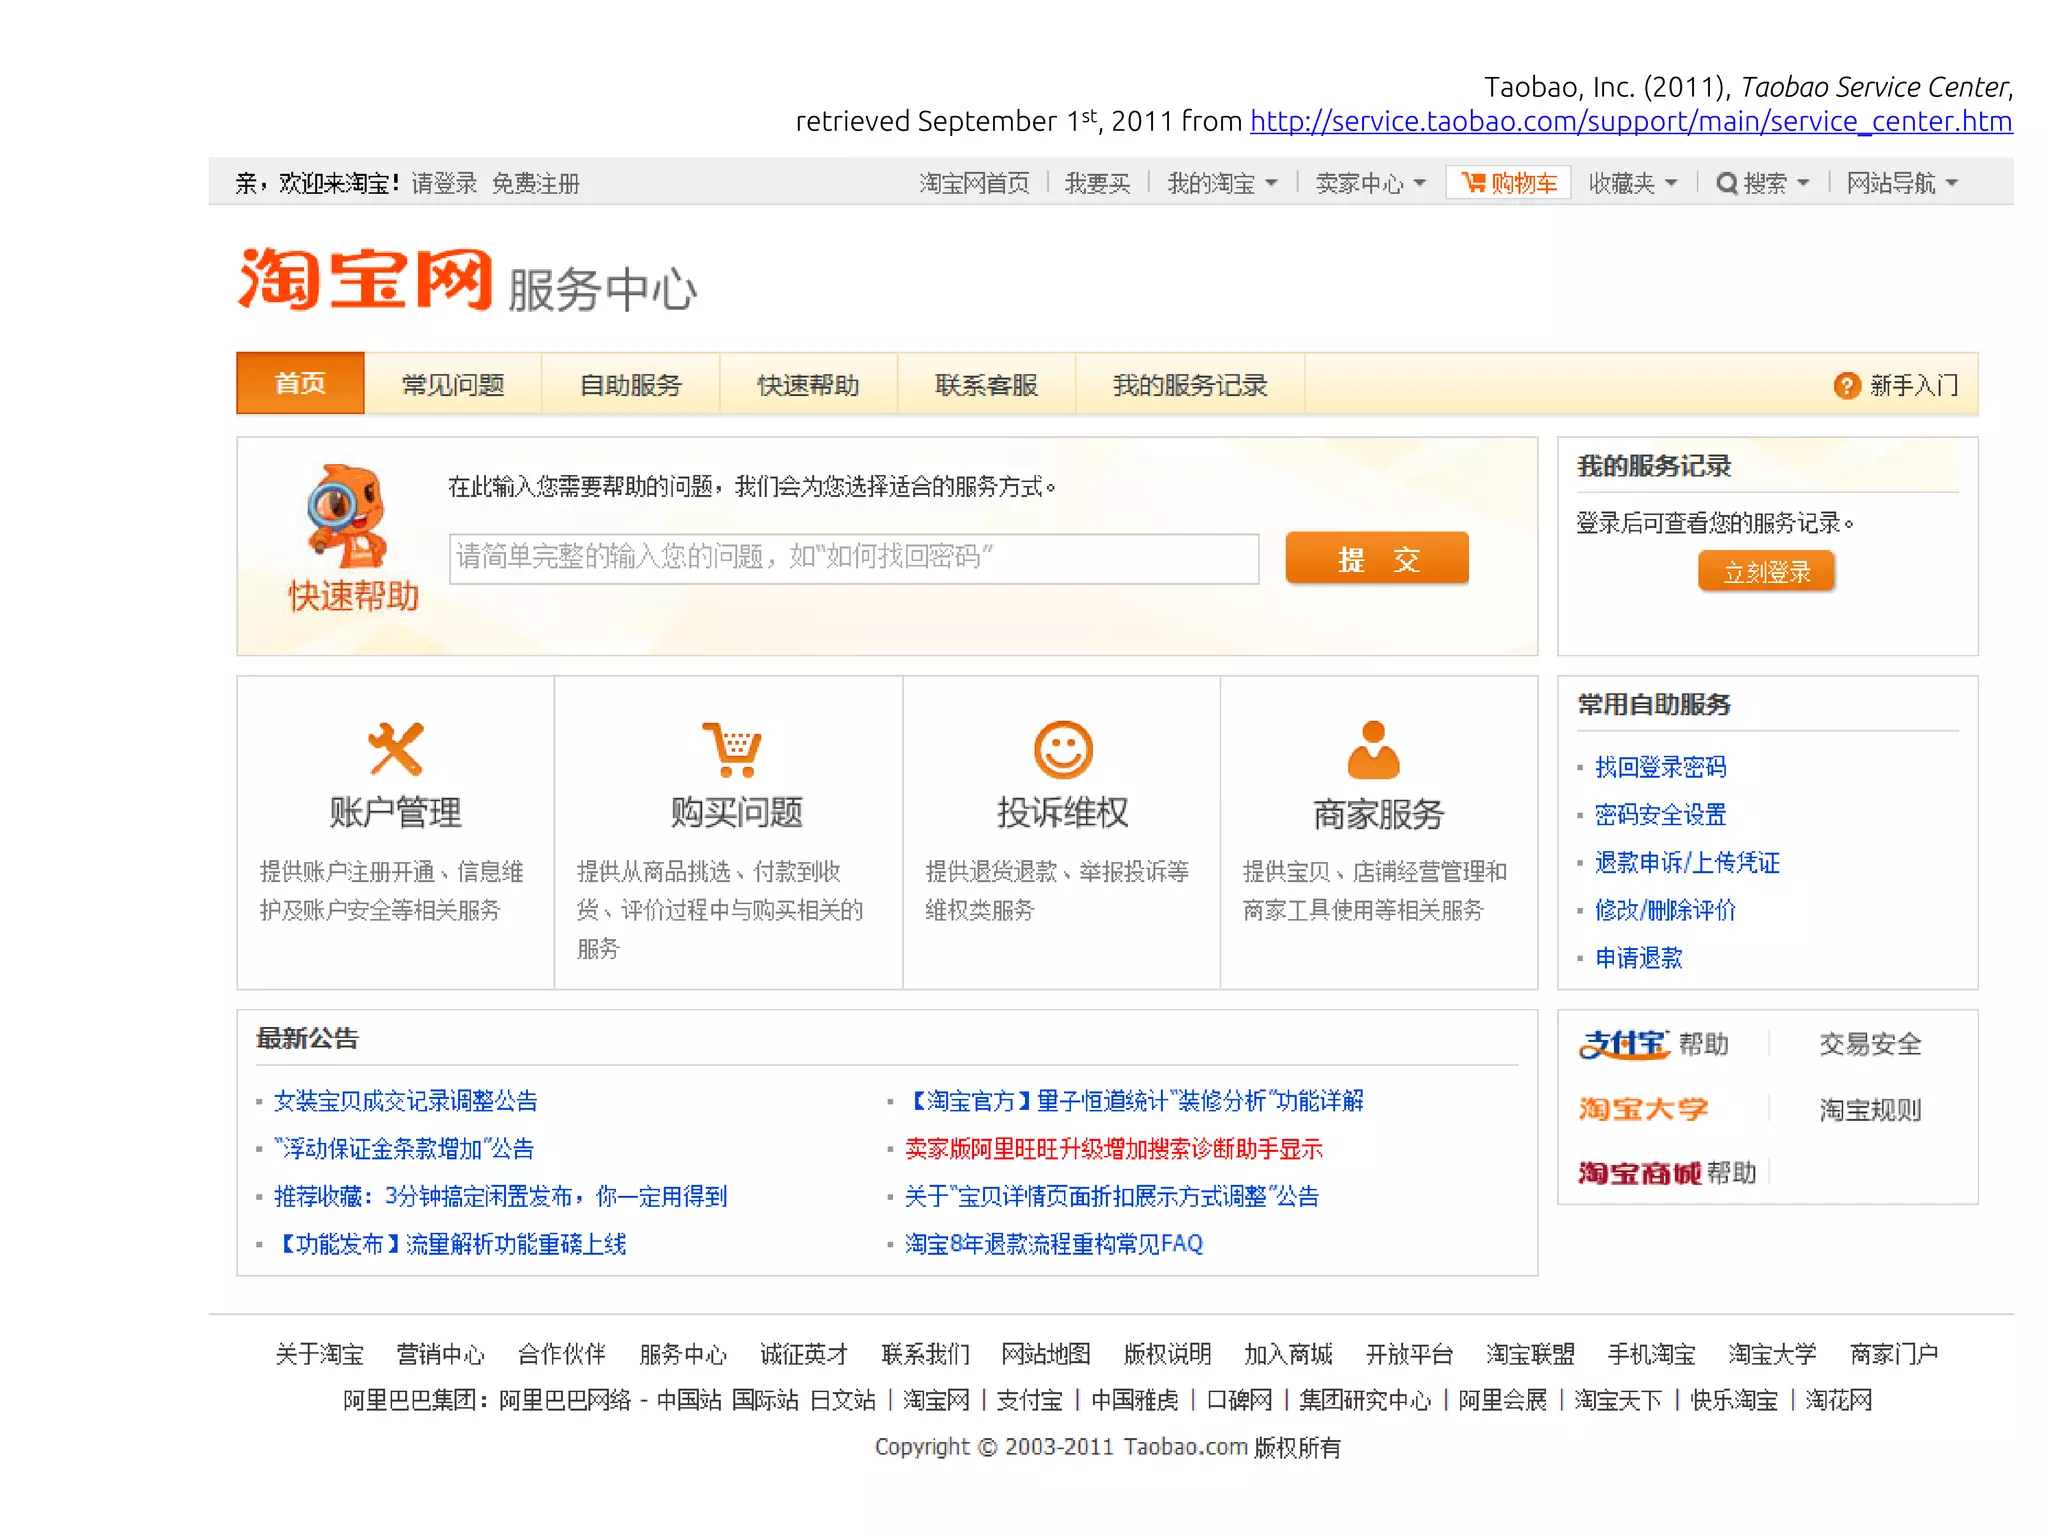Open 淘宝网首页 in the top bar
The width and height of the screenshot is (2048, 1536).
pos(974,183)
